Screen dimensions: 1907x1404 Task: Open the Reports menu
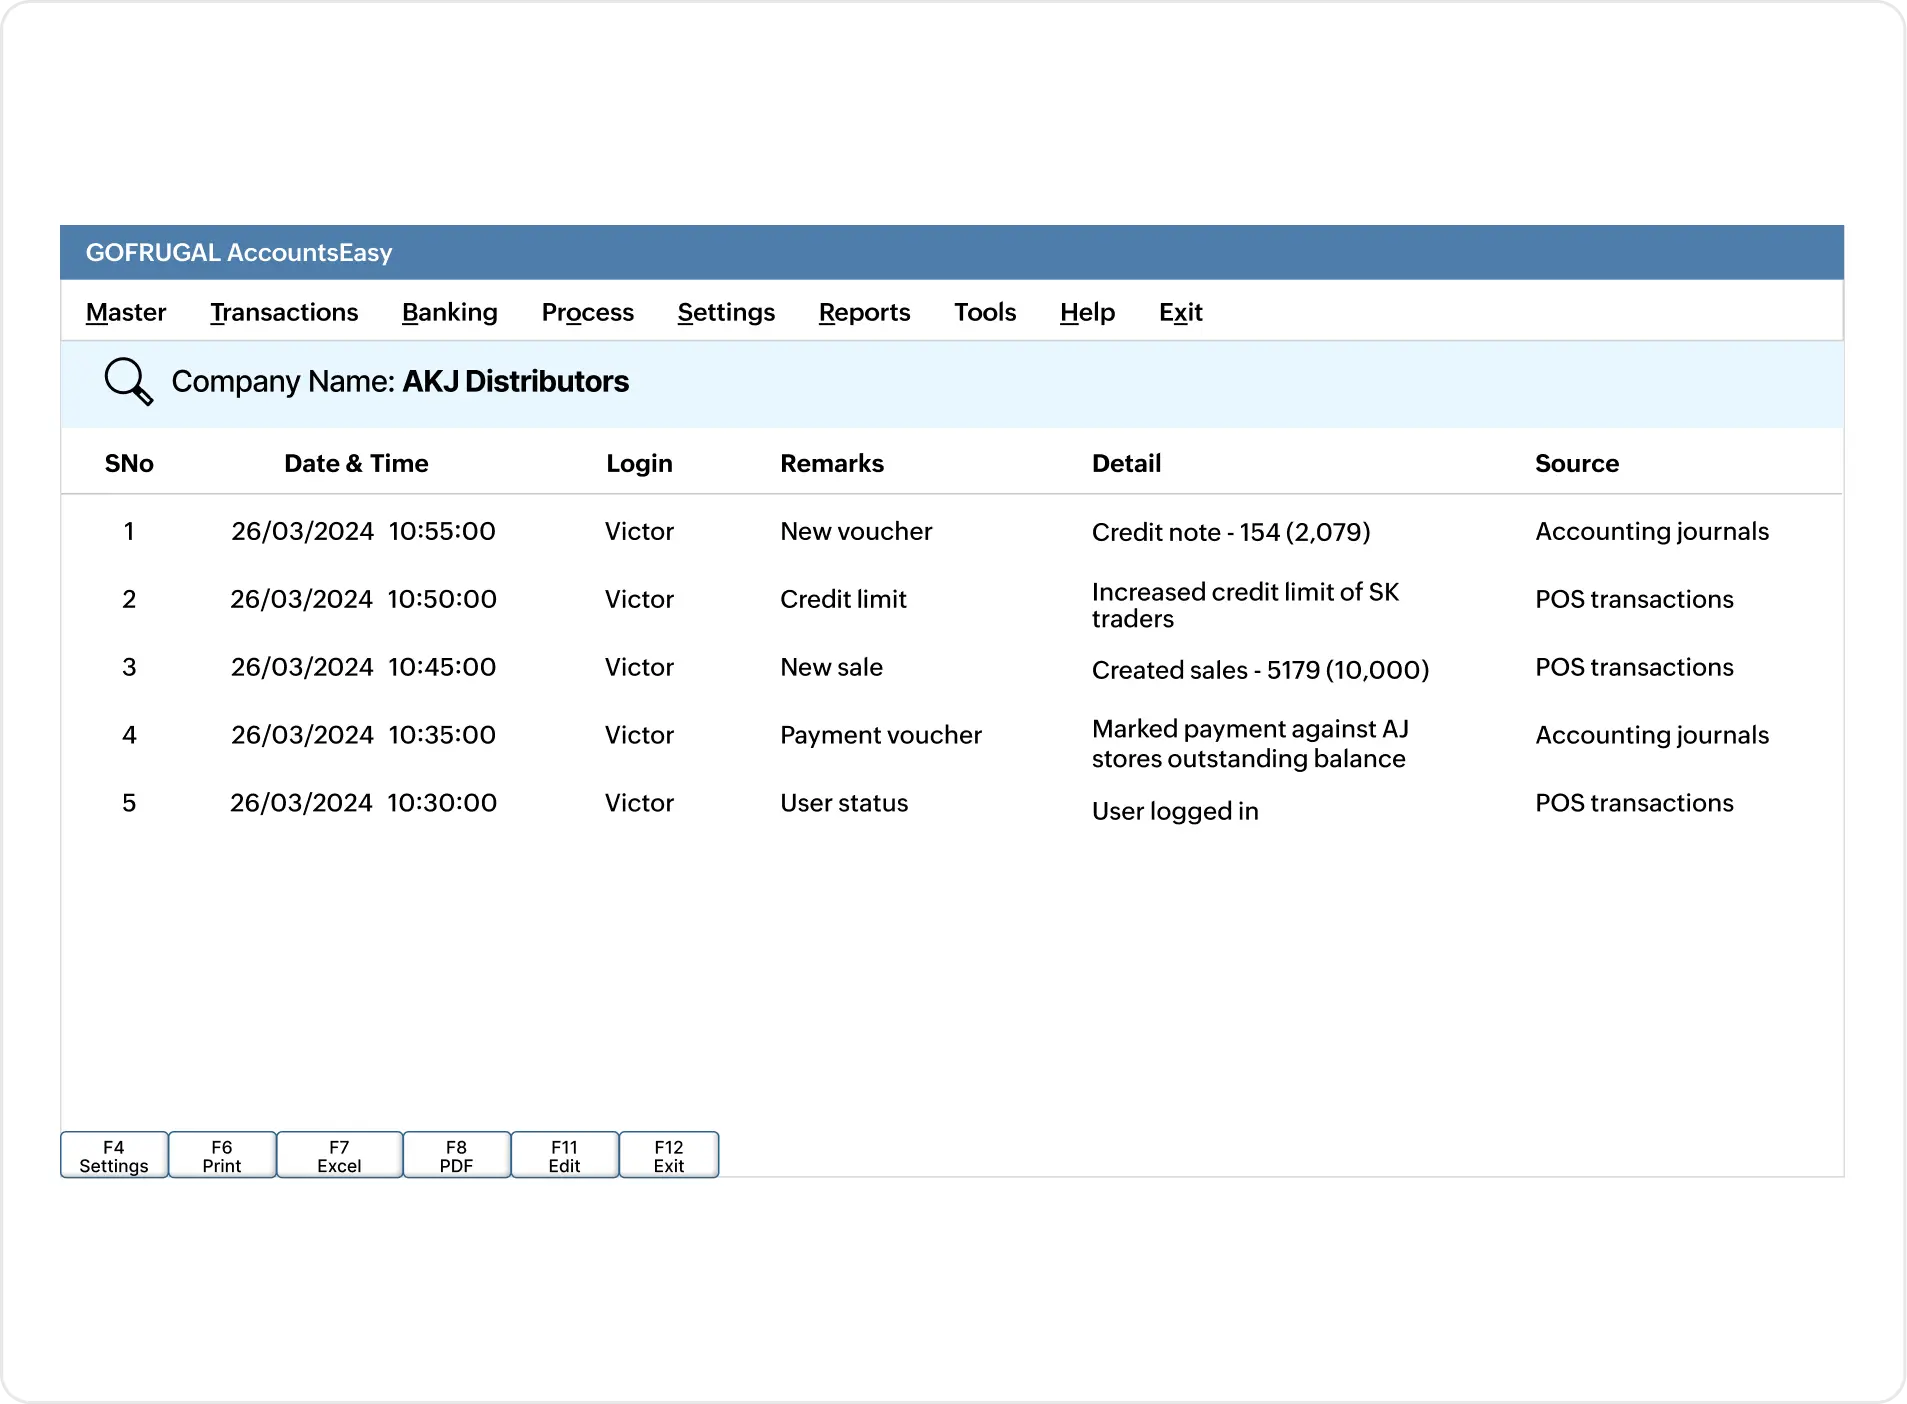tap(864, 312)
